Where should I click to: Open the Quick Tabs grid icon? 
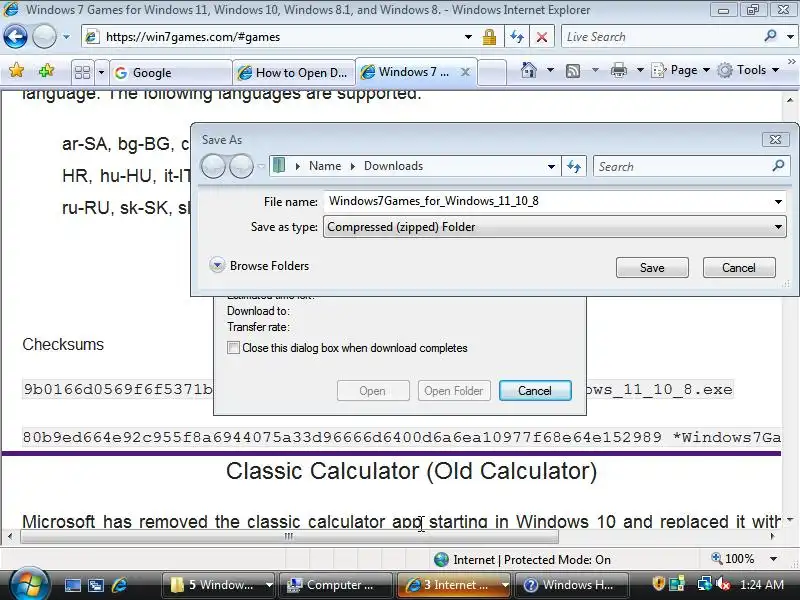[x=82, y=72]
